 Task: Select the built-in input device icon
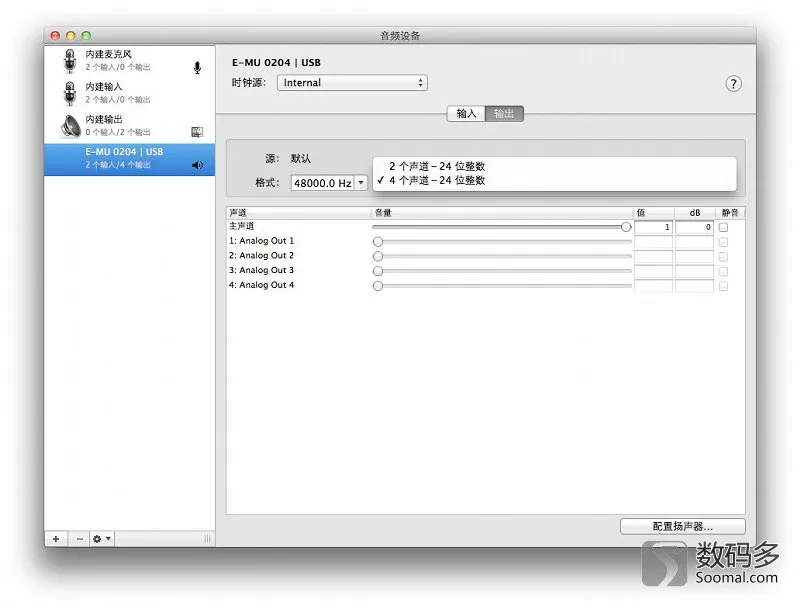[70, 93]
